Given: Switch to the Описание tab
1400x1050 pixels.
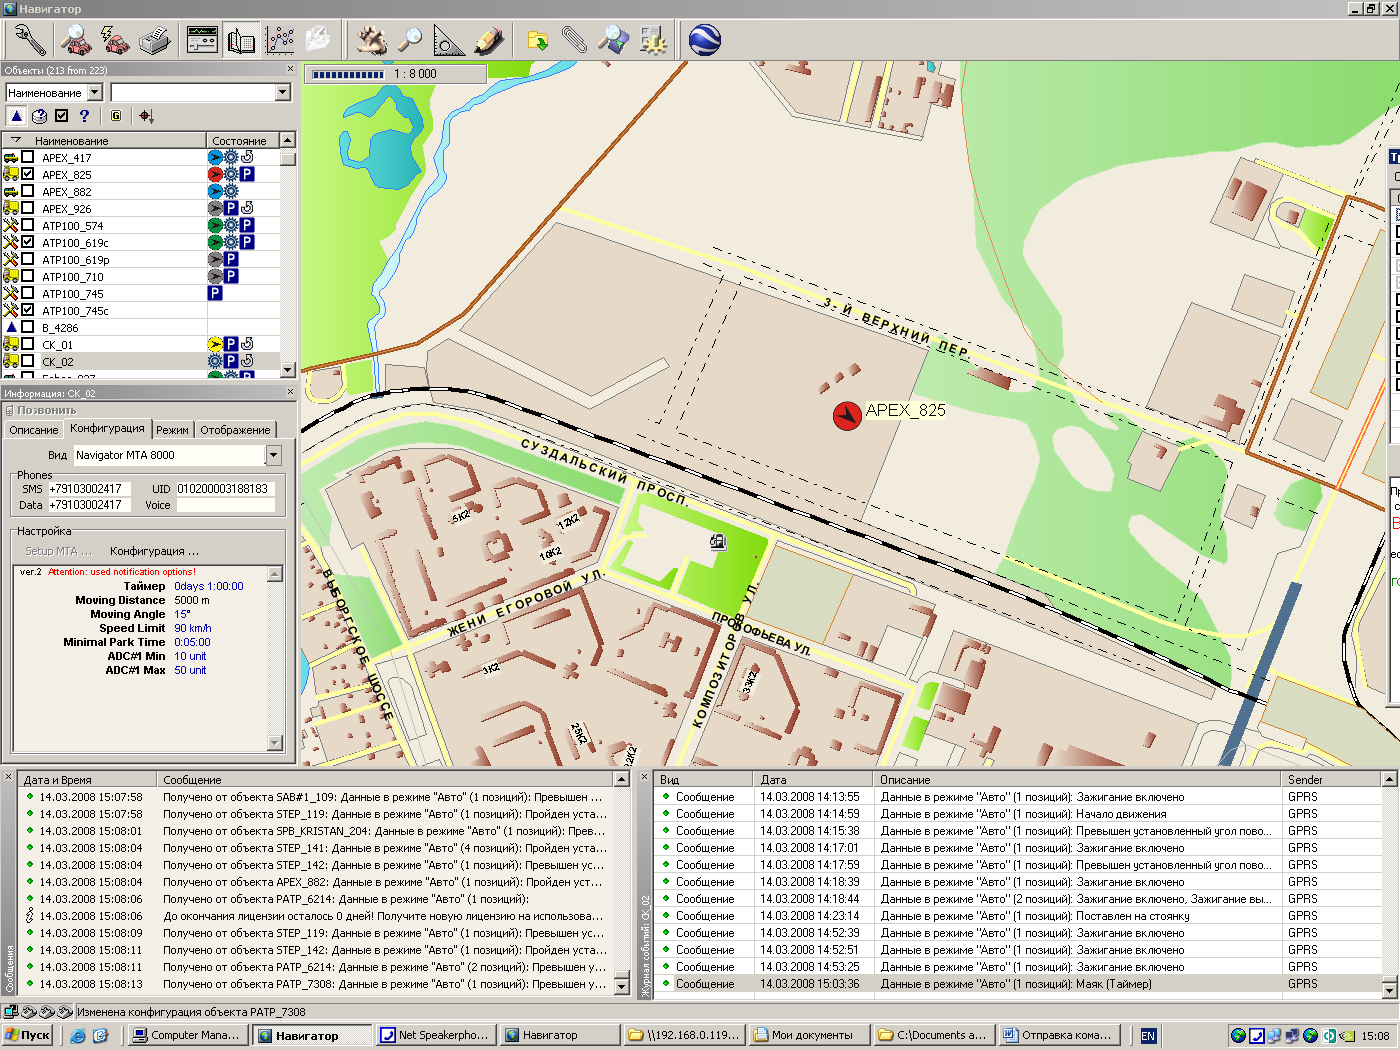Looking at the screenshot, I should tap(34, 430).
